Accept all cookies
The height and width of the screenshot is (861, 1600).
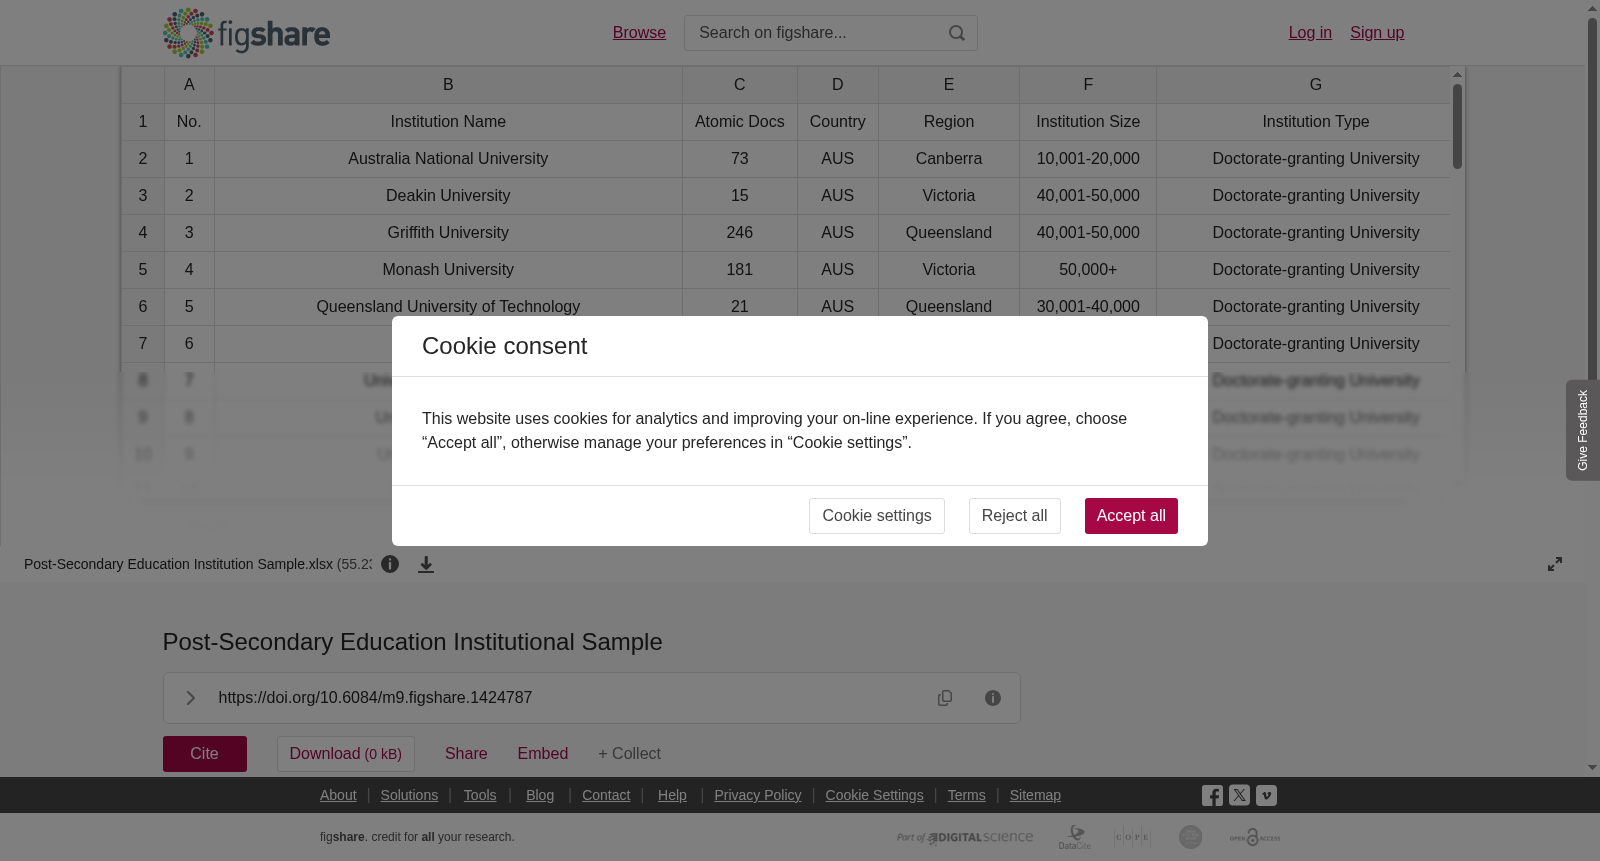click(x=1131, y=516)
